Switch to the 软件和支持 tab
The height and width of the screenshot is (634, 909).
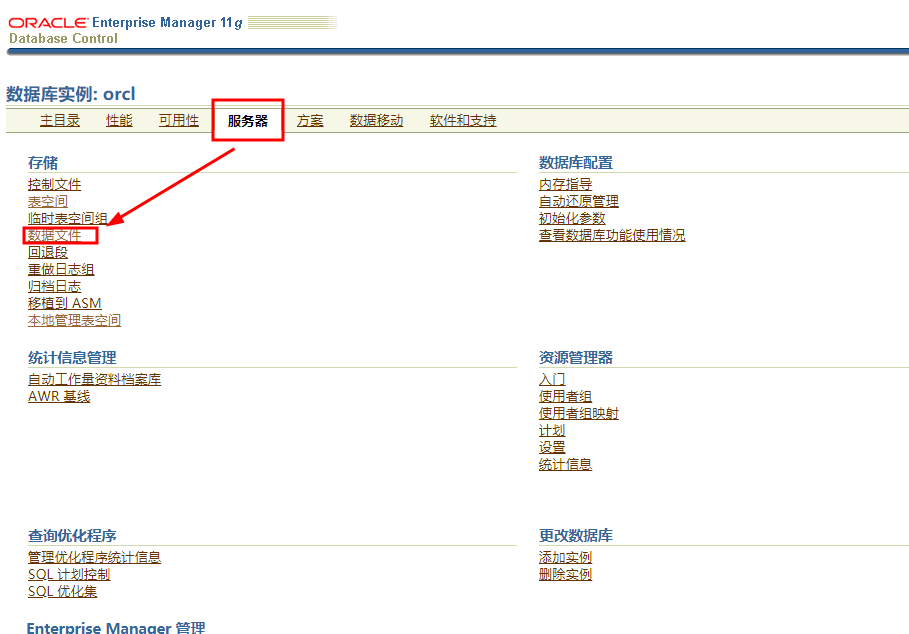pyautogui.click(x=463, y=121)
